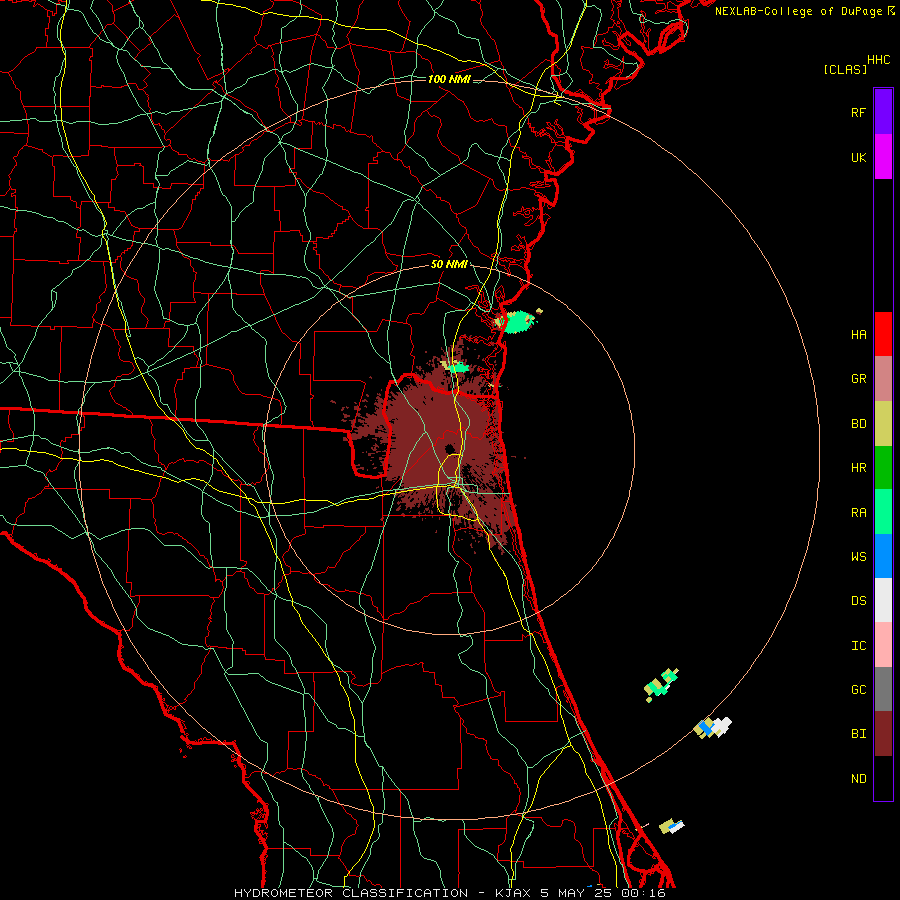
Task: Select the gray GC legend swatch
Action: pos(883,689)
